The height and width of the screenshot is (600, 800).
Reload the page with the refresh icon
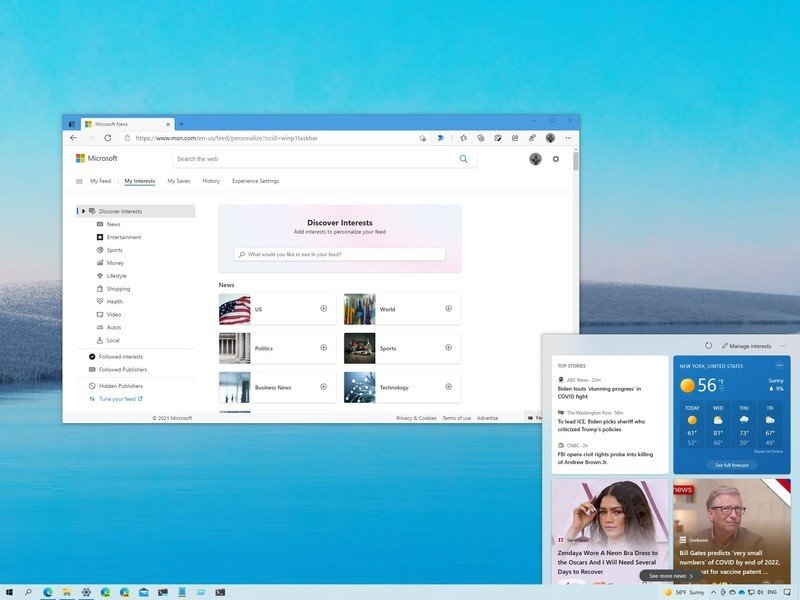108,138
